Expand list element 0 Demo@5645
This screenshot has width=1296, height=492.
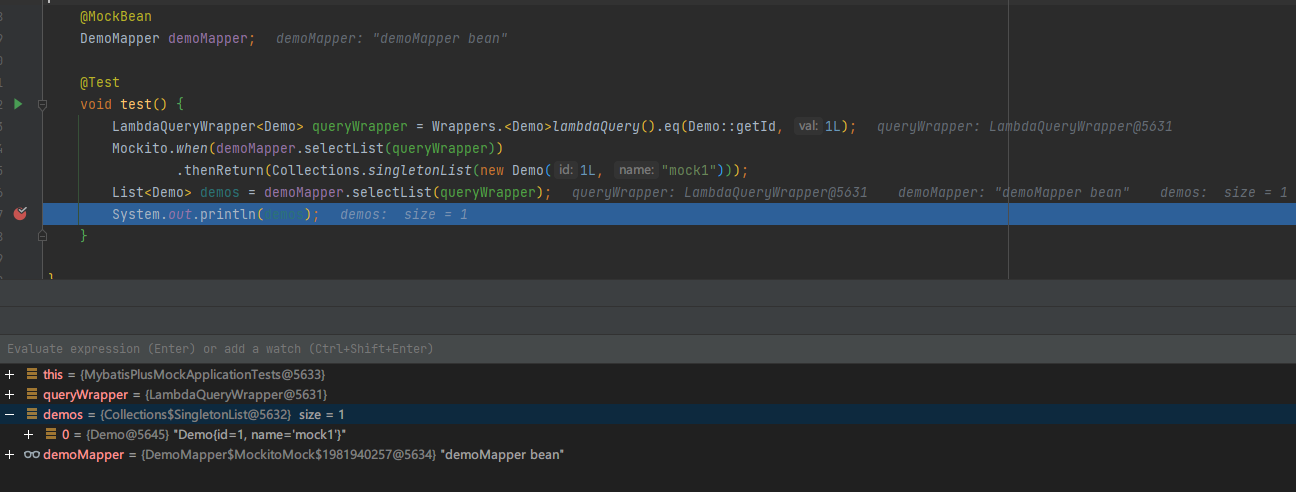pyautogui.click(x=28, y=434)
